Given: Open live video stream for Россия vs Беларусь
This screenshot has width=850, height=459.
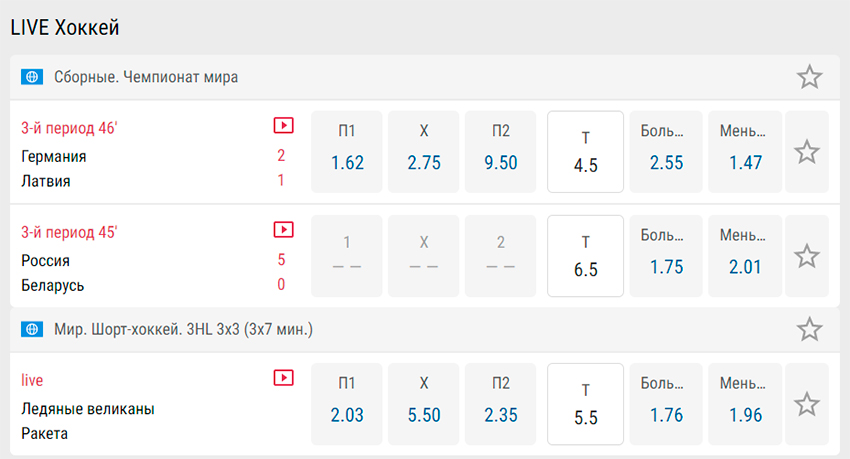Looking at the screenshot, I should 283,230.
